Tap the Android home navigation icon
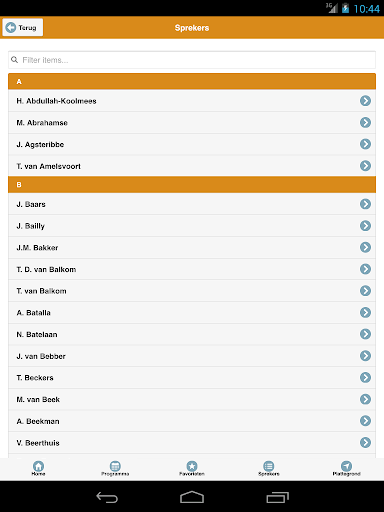The height and width of the screenshot is (512, 384). (192, 497)
